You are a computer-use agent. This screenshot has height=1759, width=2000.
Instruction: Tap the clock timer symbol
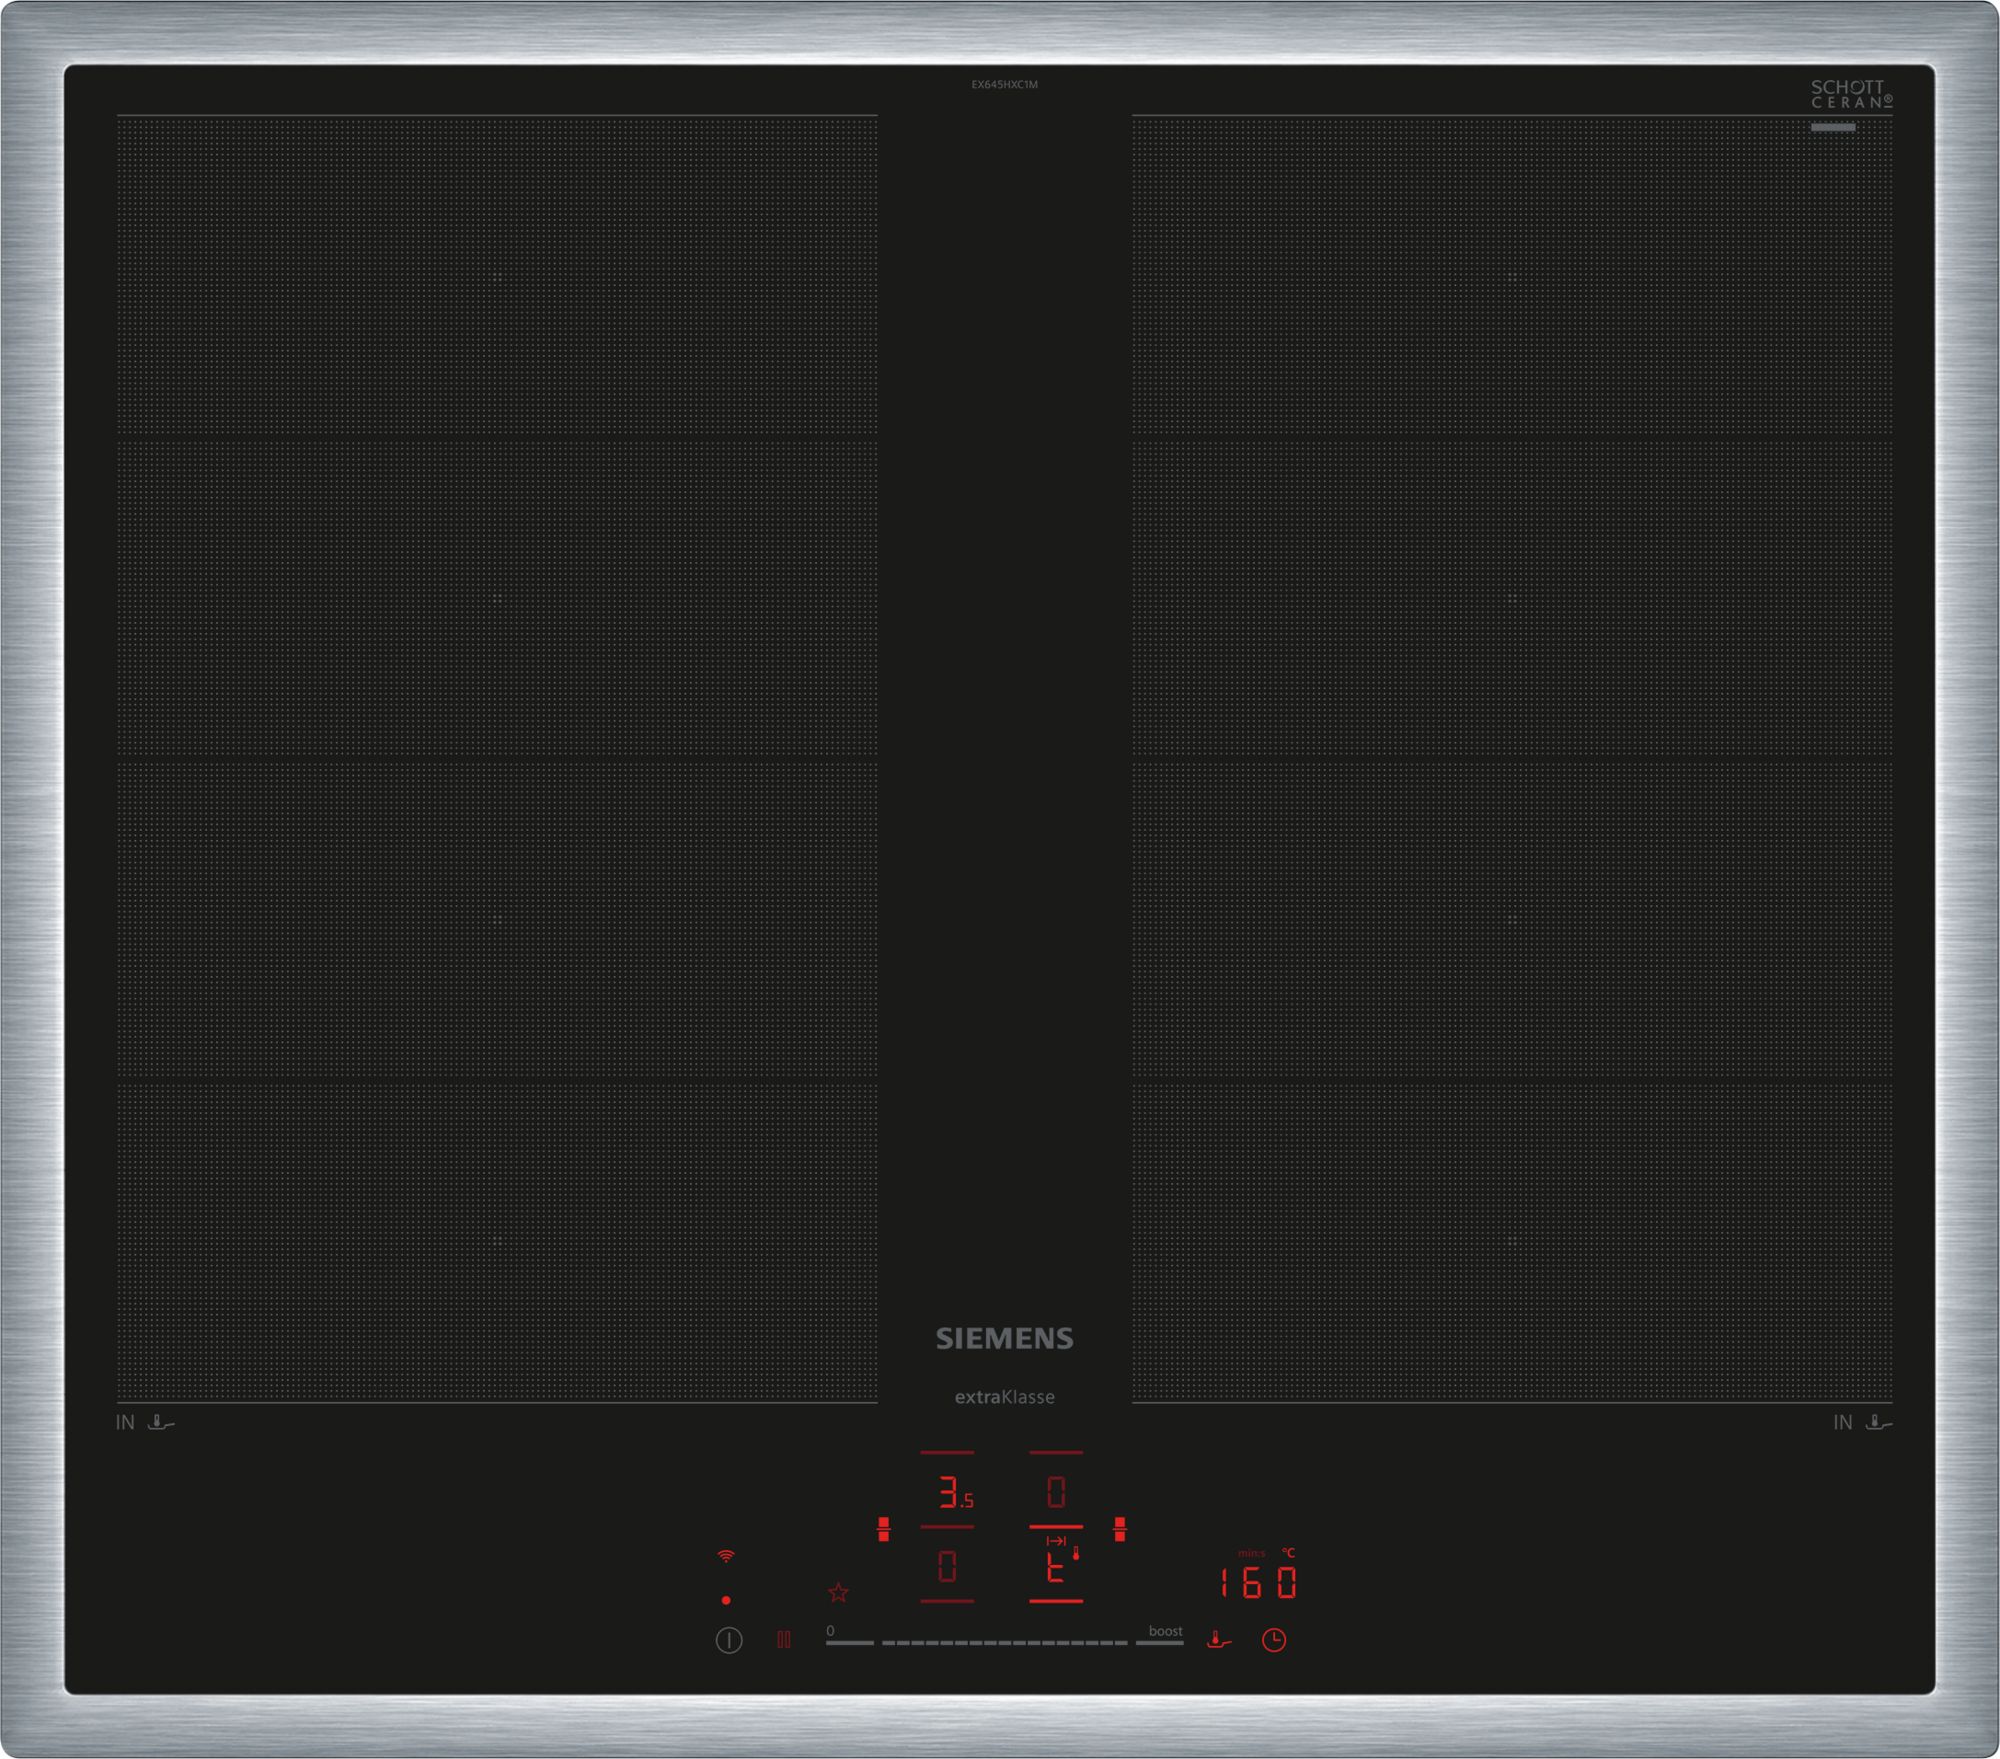(x=1273, y=1640)
